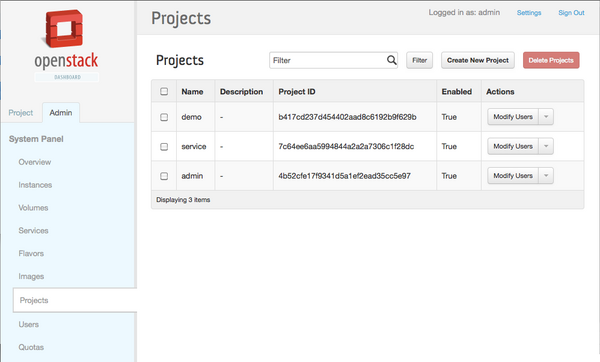
Task: Check the admin project checkbox
Action: 164,176
